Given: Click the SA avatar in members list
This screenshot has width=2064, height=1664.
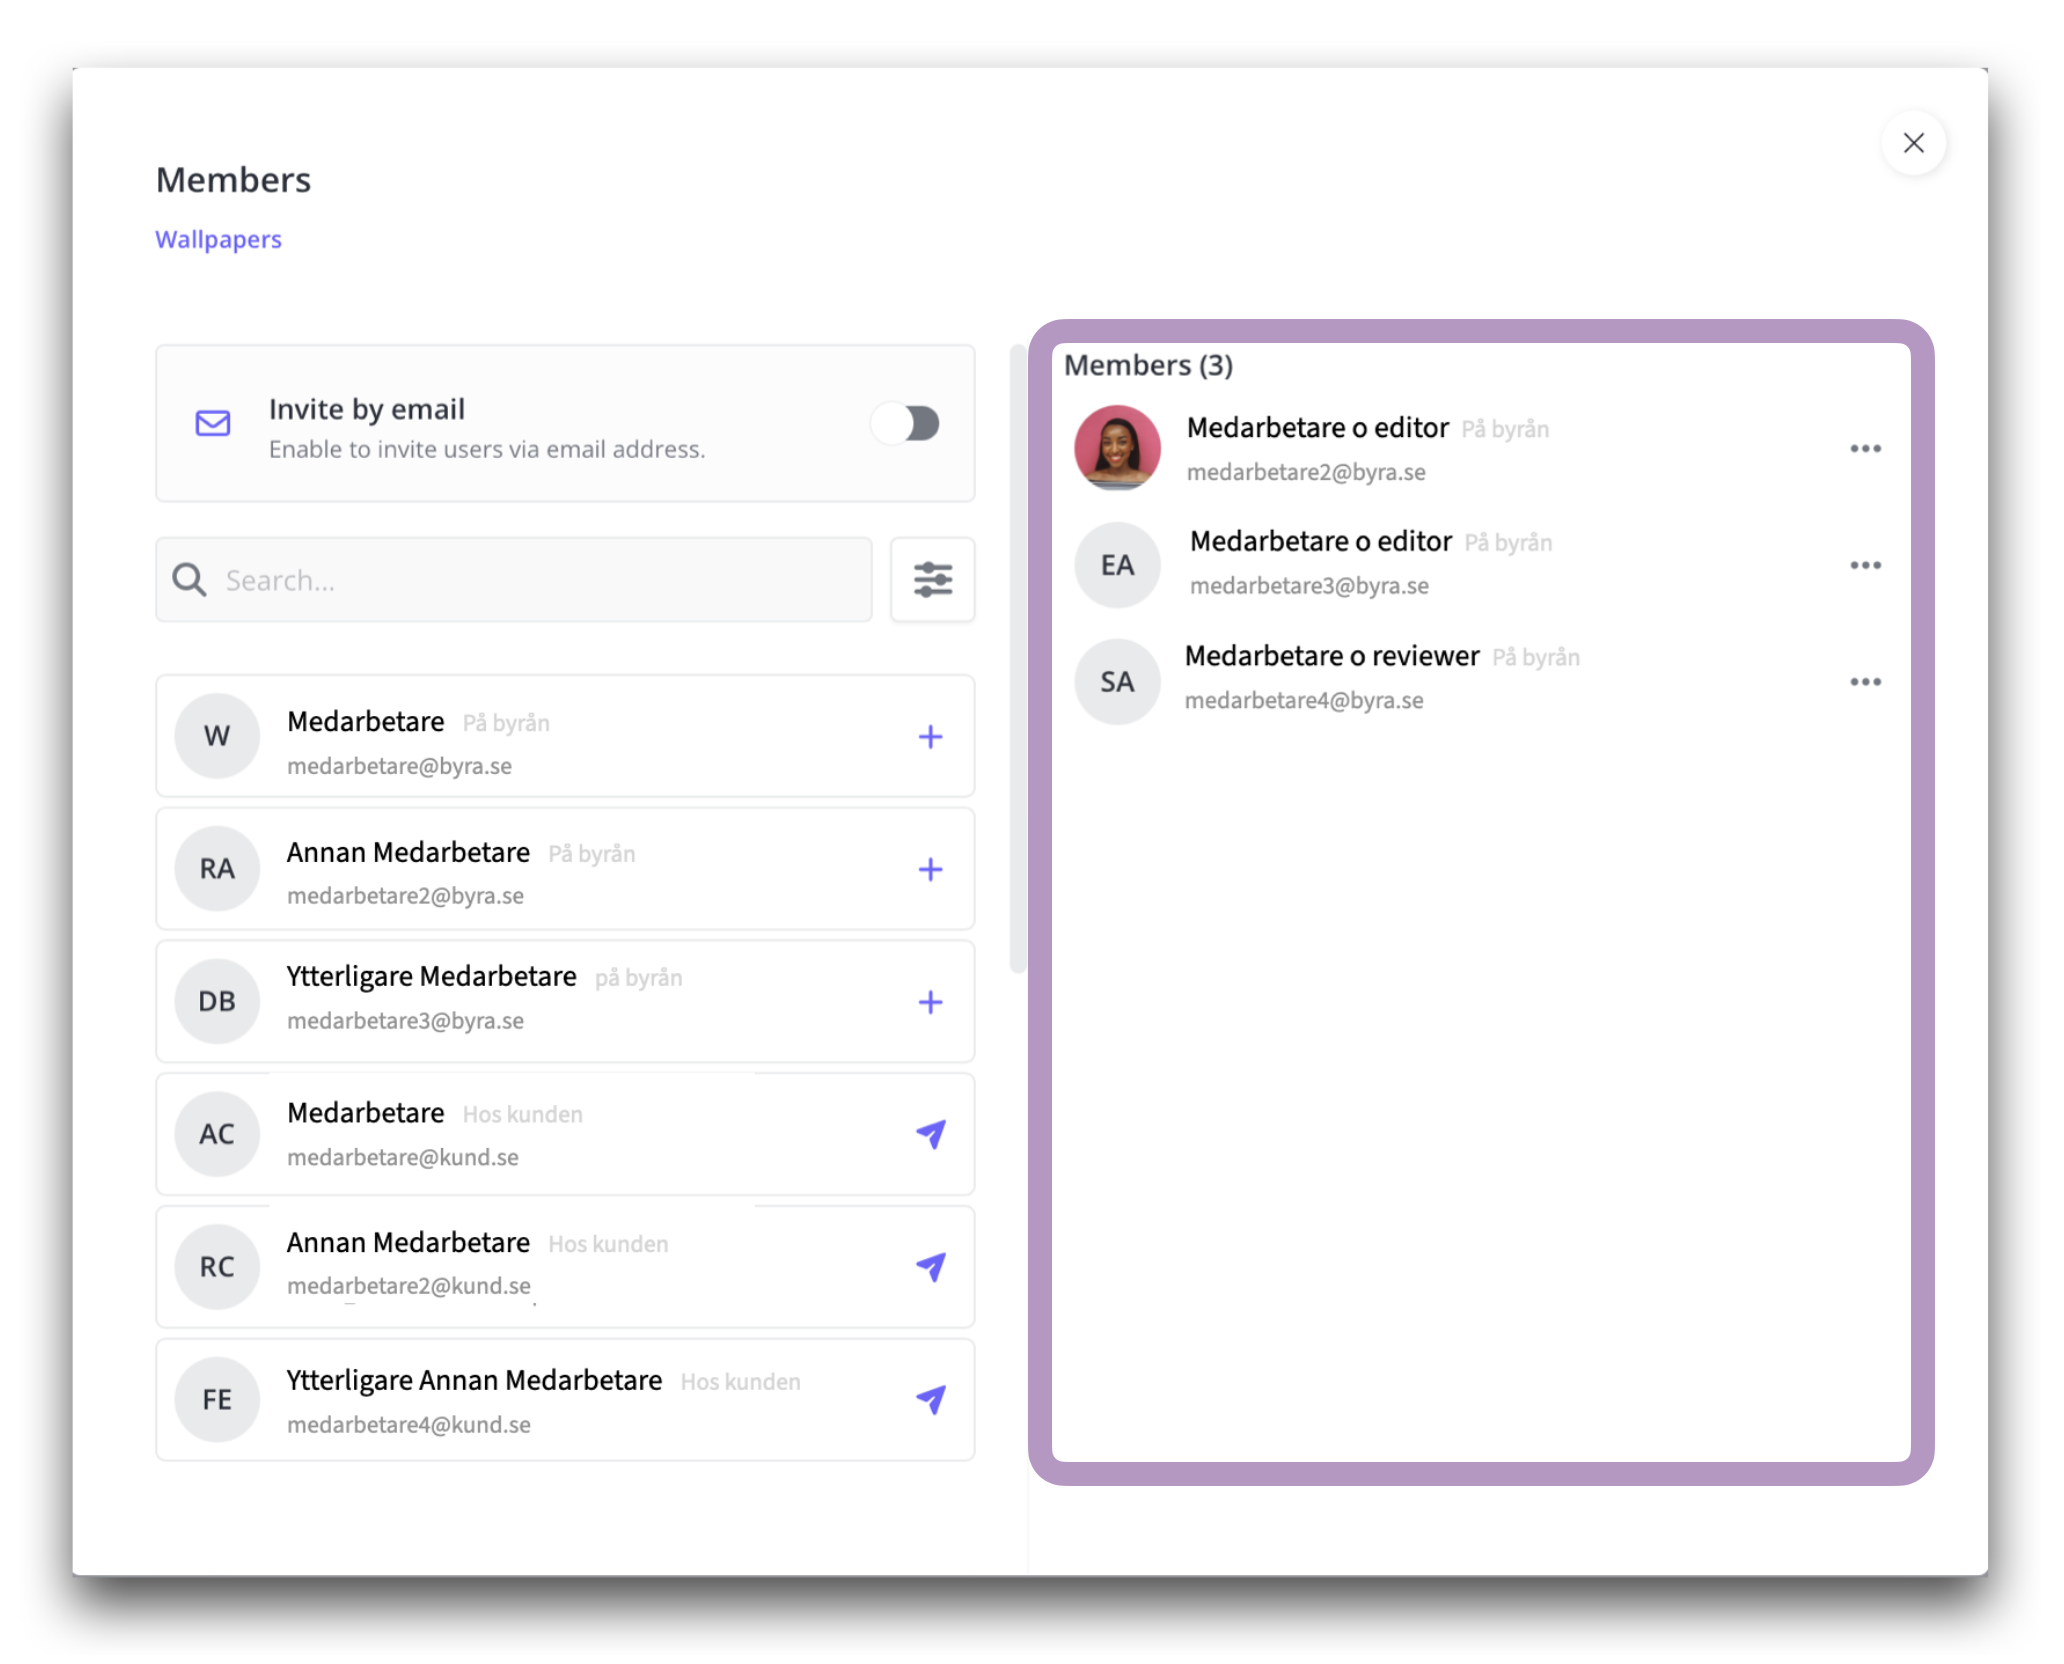Looking at the screenshot, I should pos(1117,682).
